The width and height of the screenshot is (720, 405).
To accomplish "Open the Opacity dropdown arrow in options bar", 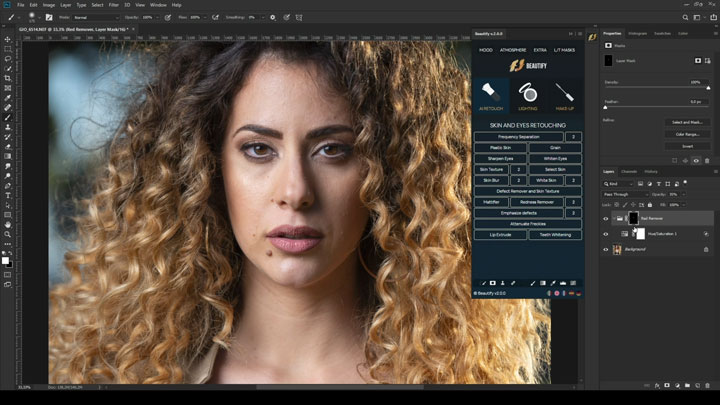I will (x=158, y=17).
